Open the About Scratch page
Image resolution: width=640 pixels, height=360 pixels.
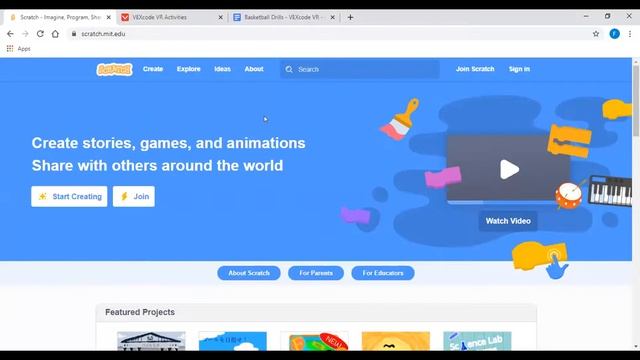click(x=249, y=273)
